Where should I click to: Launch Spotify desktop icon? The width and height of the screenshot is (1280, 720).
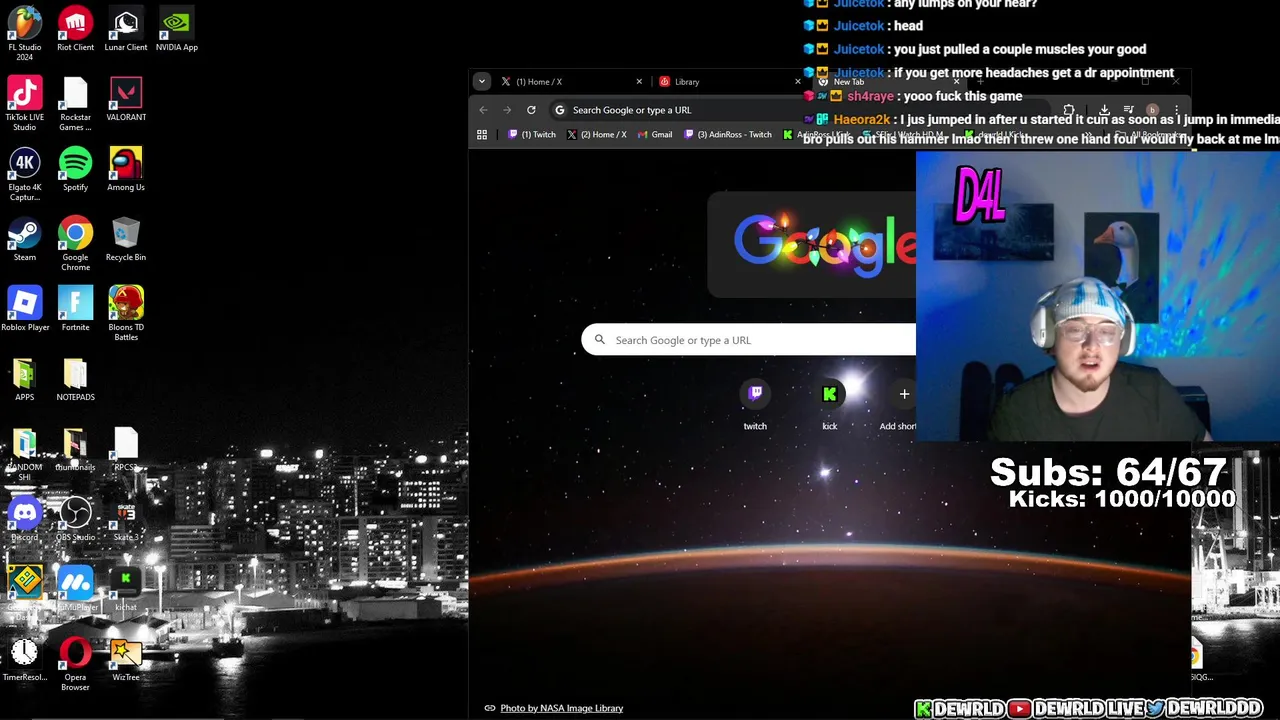(x=75, y=169)
